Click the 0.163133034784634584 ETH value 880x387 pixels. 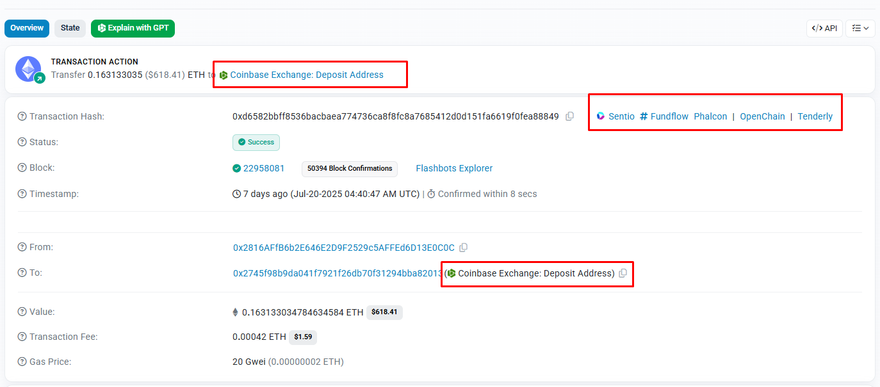[x=302, y=312]
